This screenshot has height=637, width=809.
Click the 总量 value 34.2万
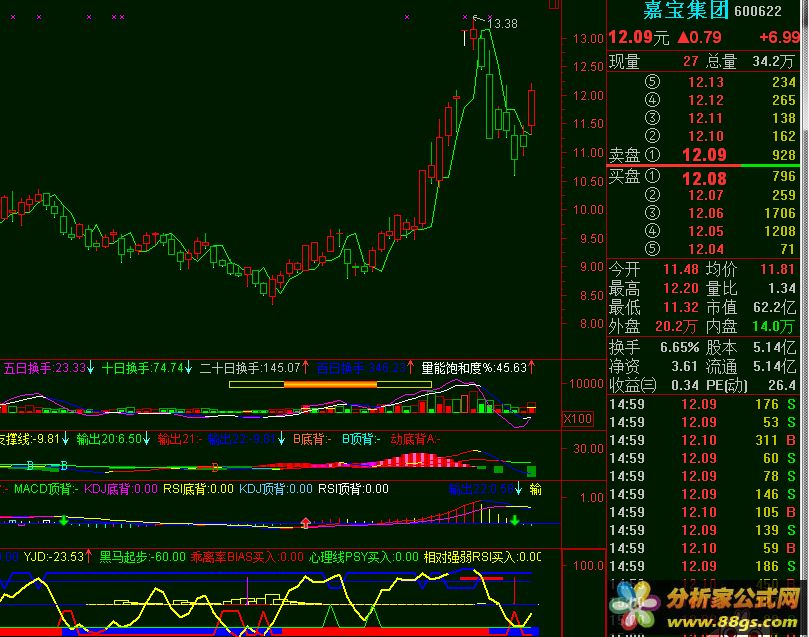[x=773, y=62]
